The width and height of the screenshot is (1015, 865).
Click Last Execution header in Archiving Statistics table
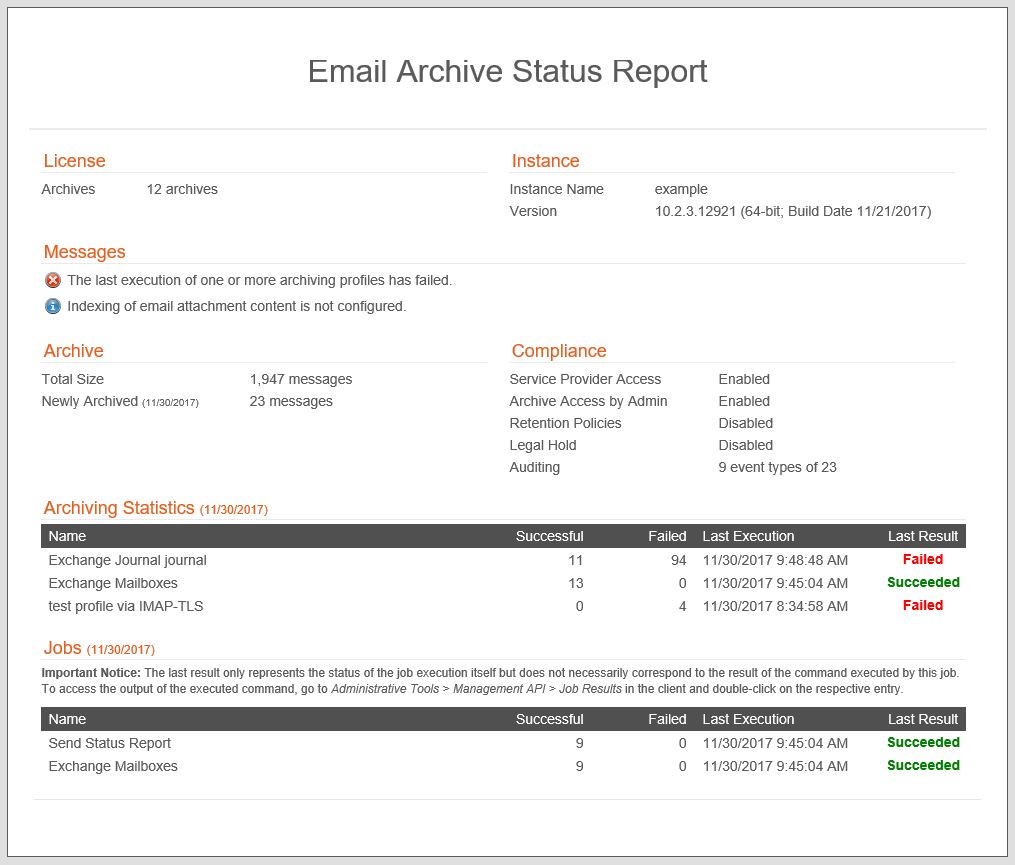pos(748,536)
